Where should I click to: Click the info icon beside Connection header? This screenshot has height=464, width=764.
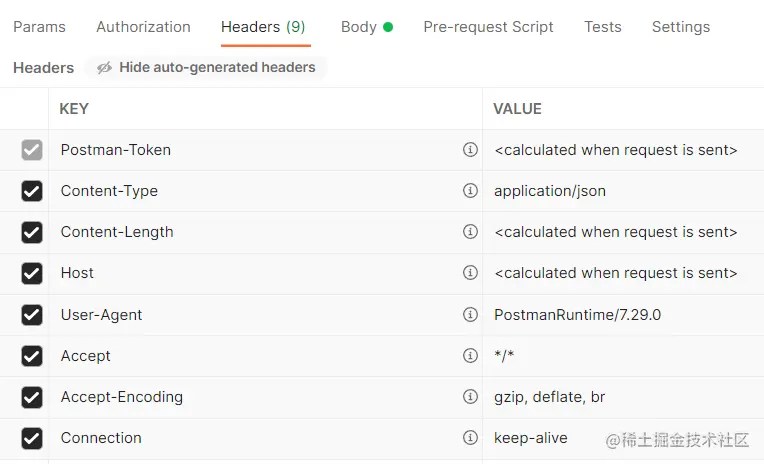tap(470, 438)
